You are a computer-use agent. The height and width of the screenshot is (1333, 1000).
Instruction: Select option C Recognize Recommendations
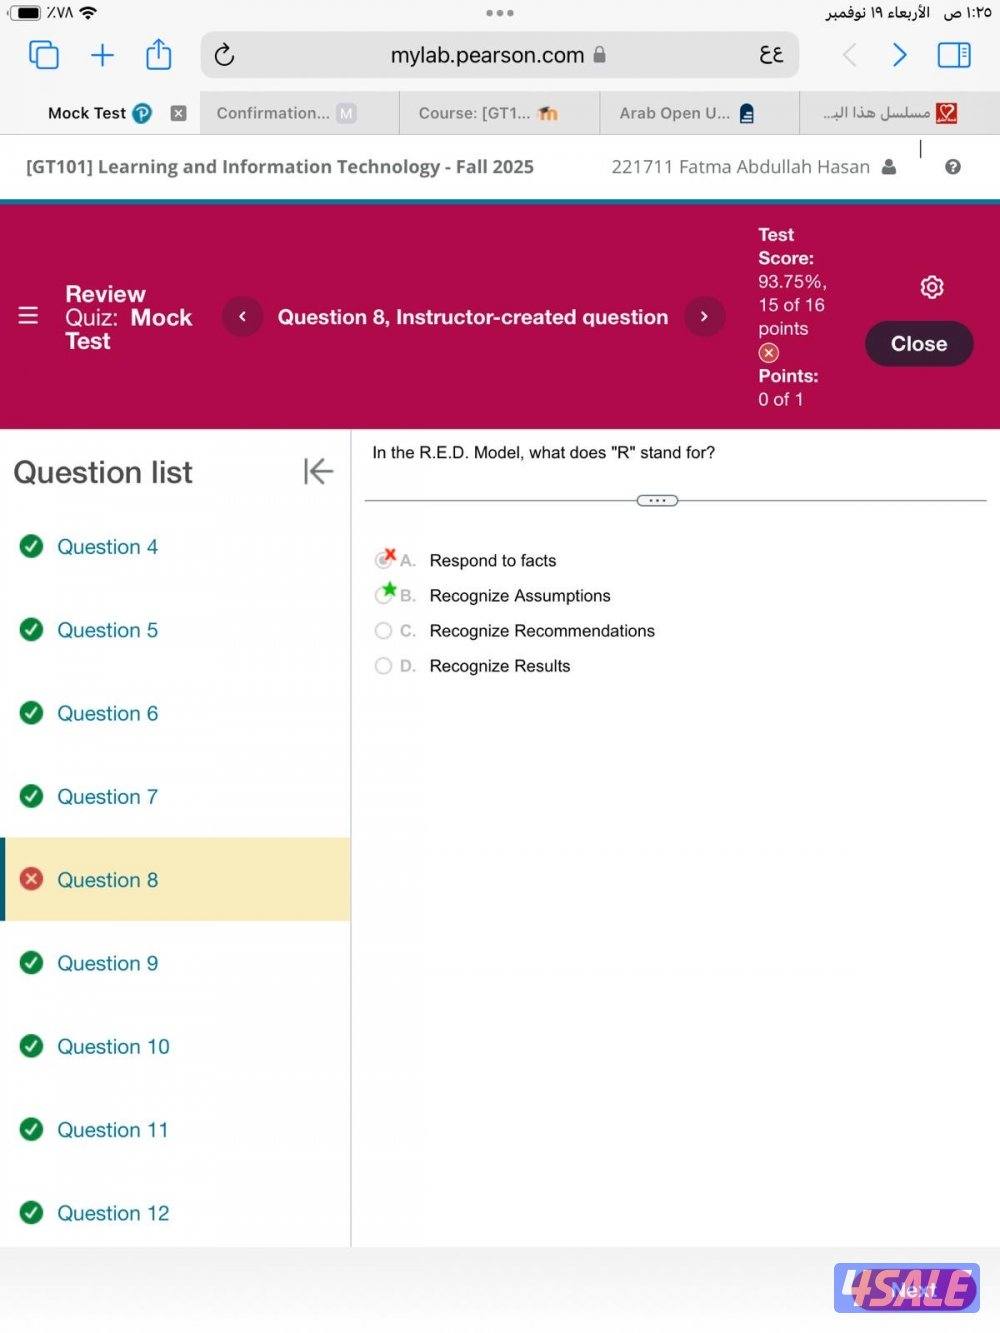(x=383, y=631)
